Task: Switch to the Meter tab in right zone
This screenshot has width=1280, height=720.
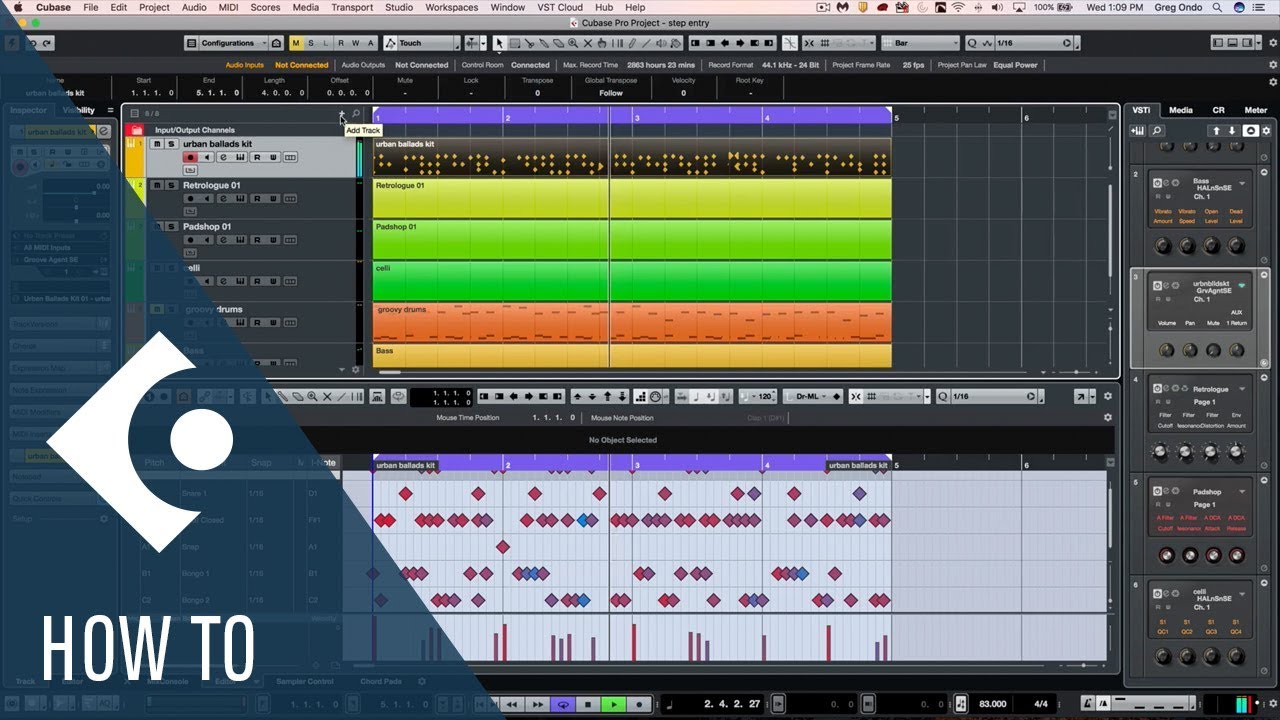Action: (x=1255, y=110)
